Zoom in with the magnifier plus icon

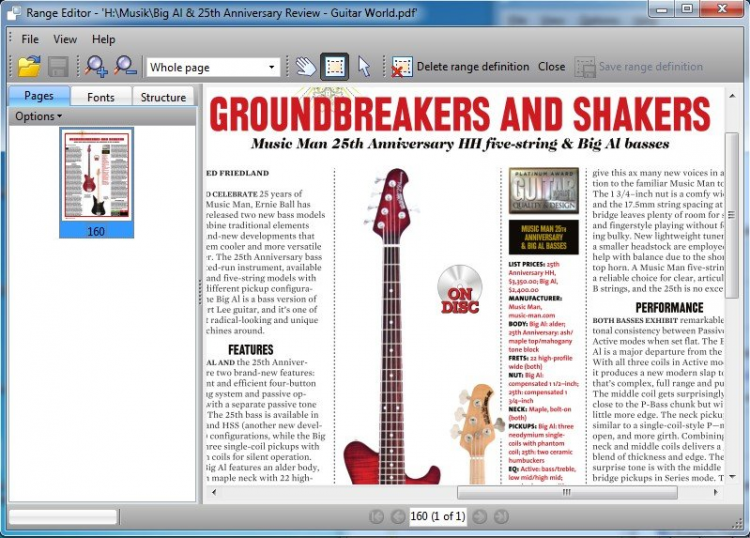pos(96,66)
